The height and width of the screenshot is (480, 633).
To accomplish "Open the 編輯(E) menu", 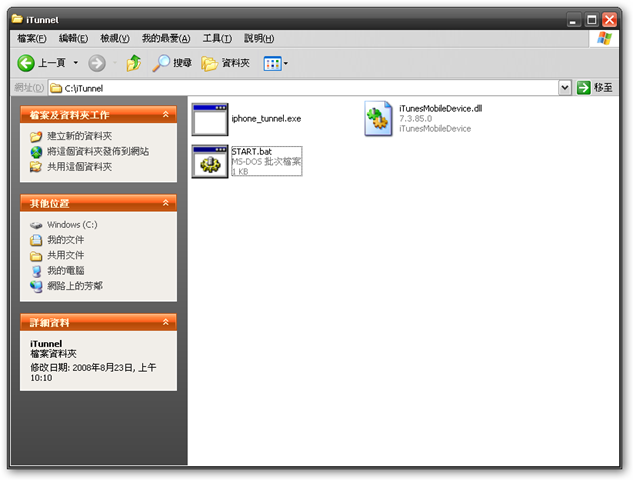I will click(x=73, y=38).
